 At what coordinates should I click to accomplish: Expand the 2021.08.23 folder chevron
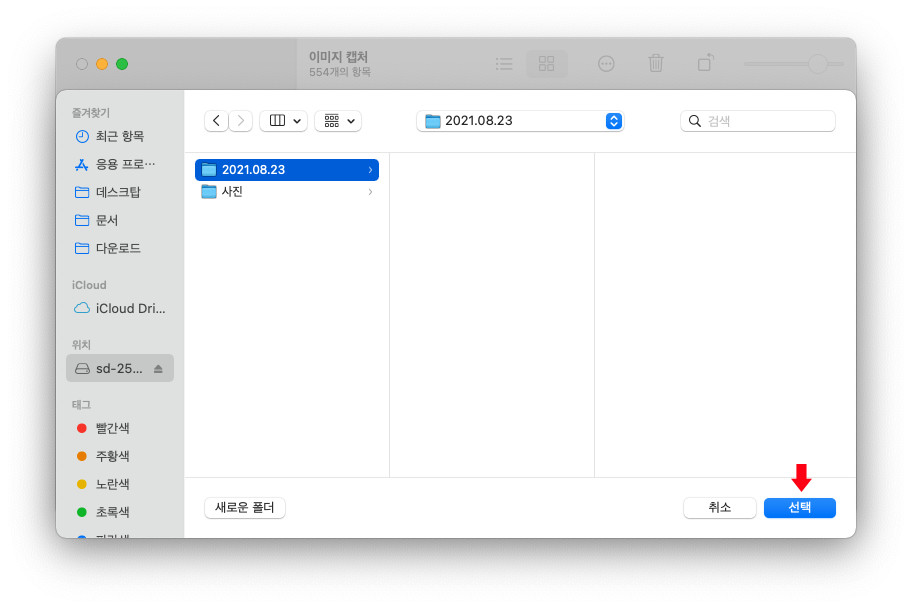(370, 170)
